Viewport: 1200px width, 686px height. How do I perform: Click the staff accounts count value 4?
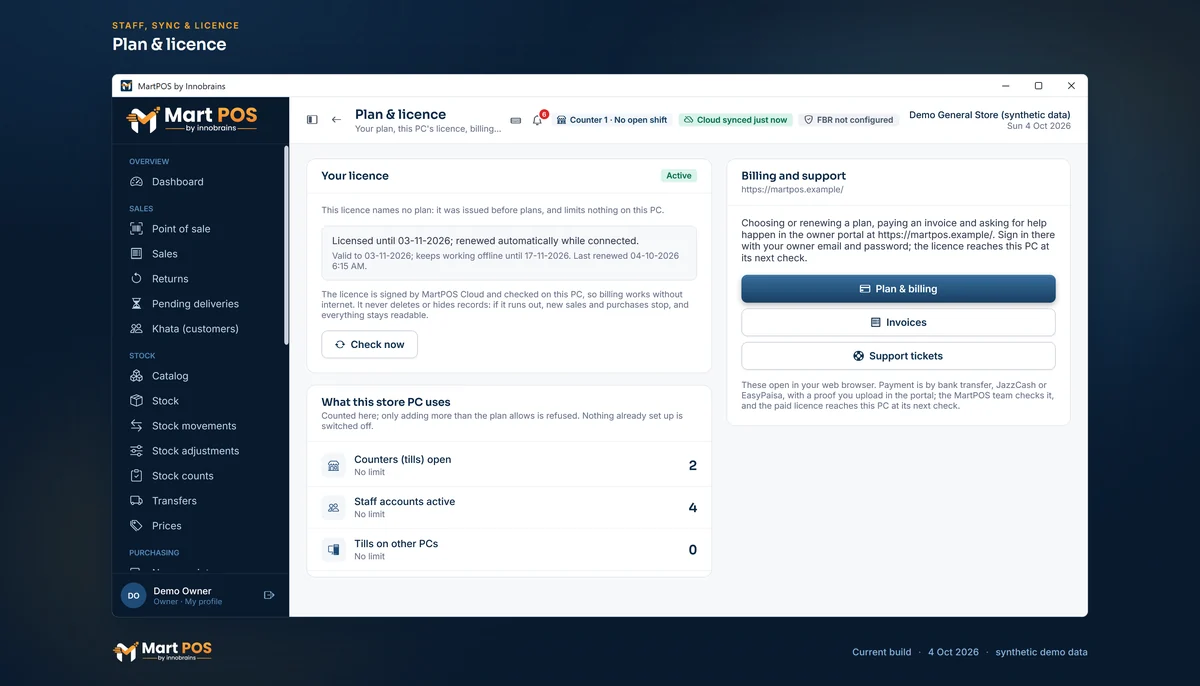pyautogui.click(x=693, y=508)
